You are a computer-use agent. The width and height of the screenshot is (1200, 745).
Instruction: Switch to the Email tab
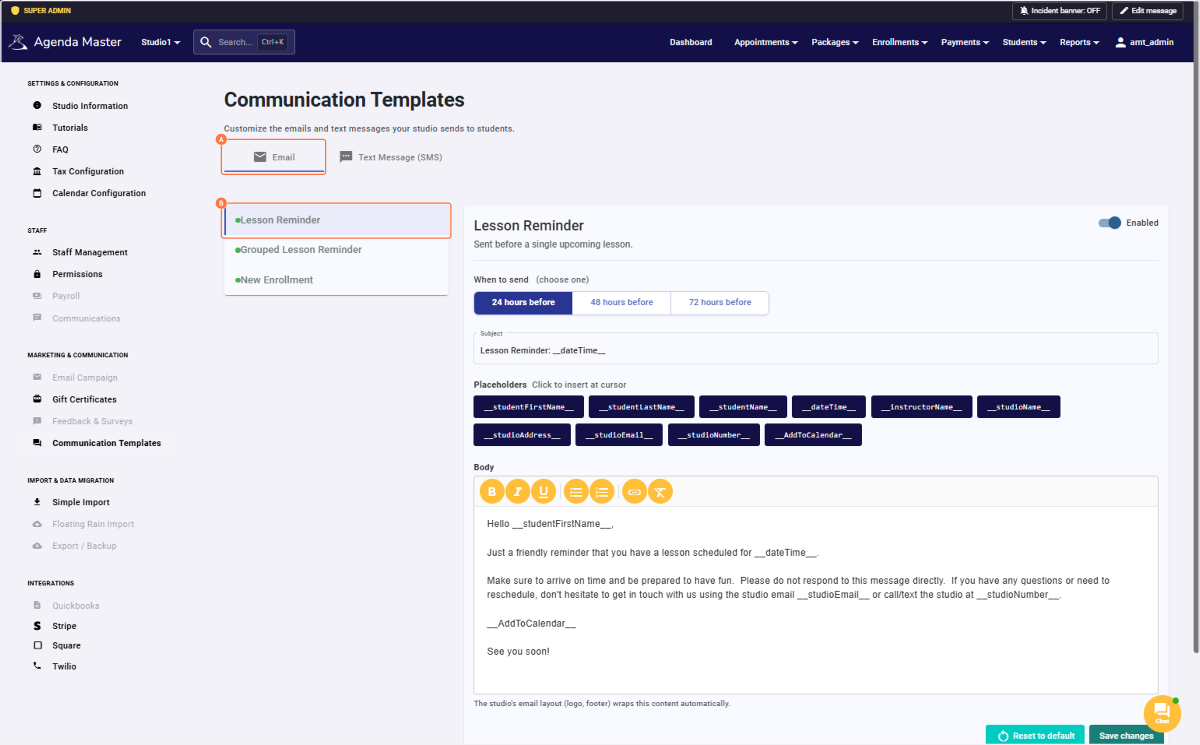274,157
